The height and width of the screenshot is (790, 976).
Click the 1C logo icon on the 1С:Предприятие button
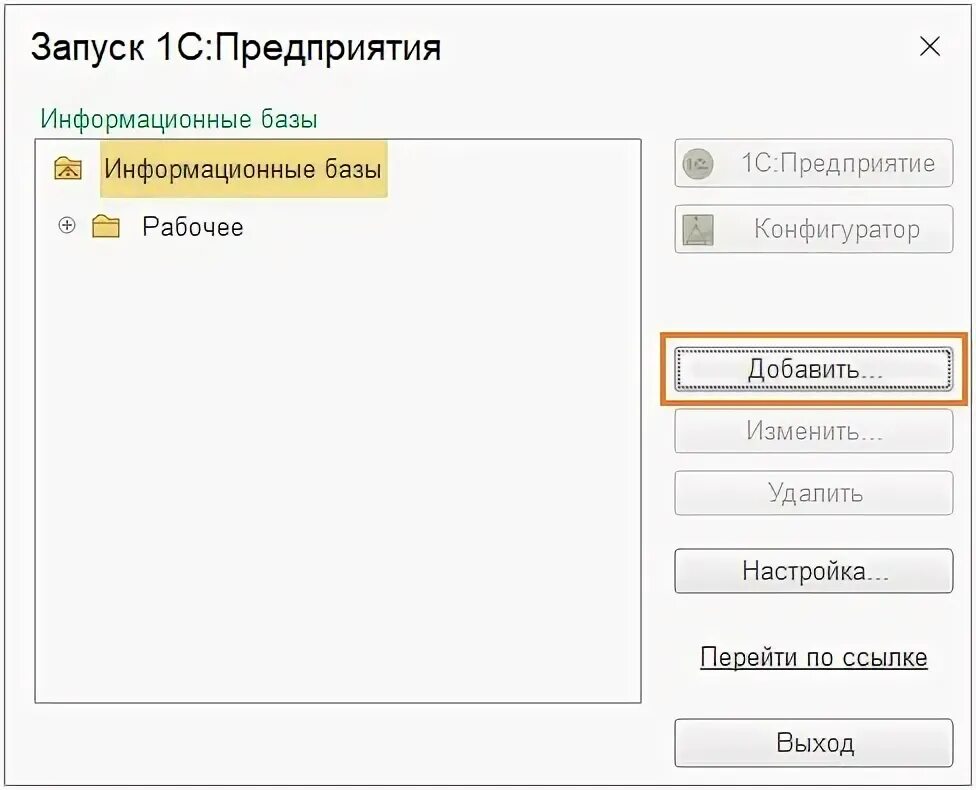[x=698, y=165]
